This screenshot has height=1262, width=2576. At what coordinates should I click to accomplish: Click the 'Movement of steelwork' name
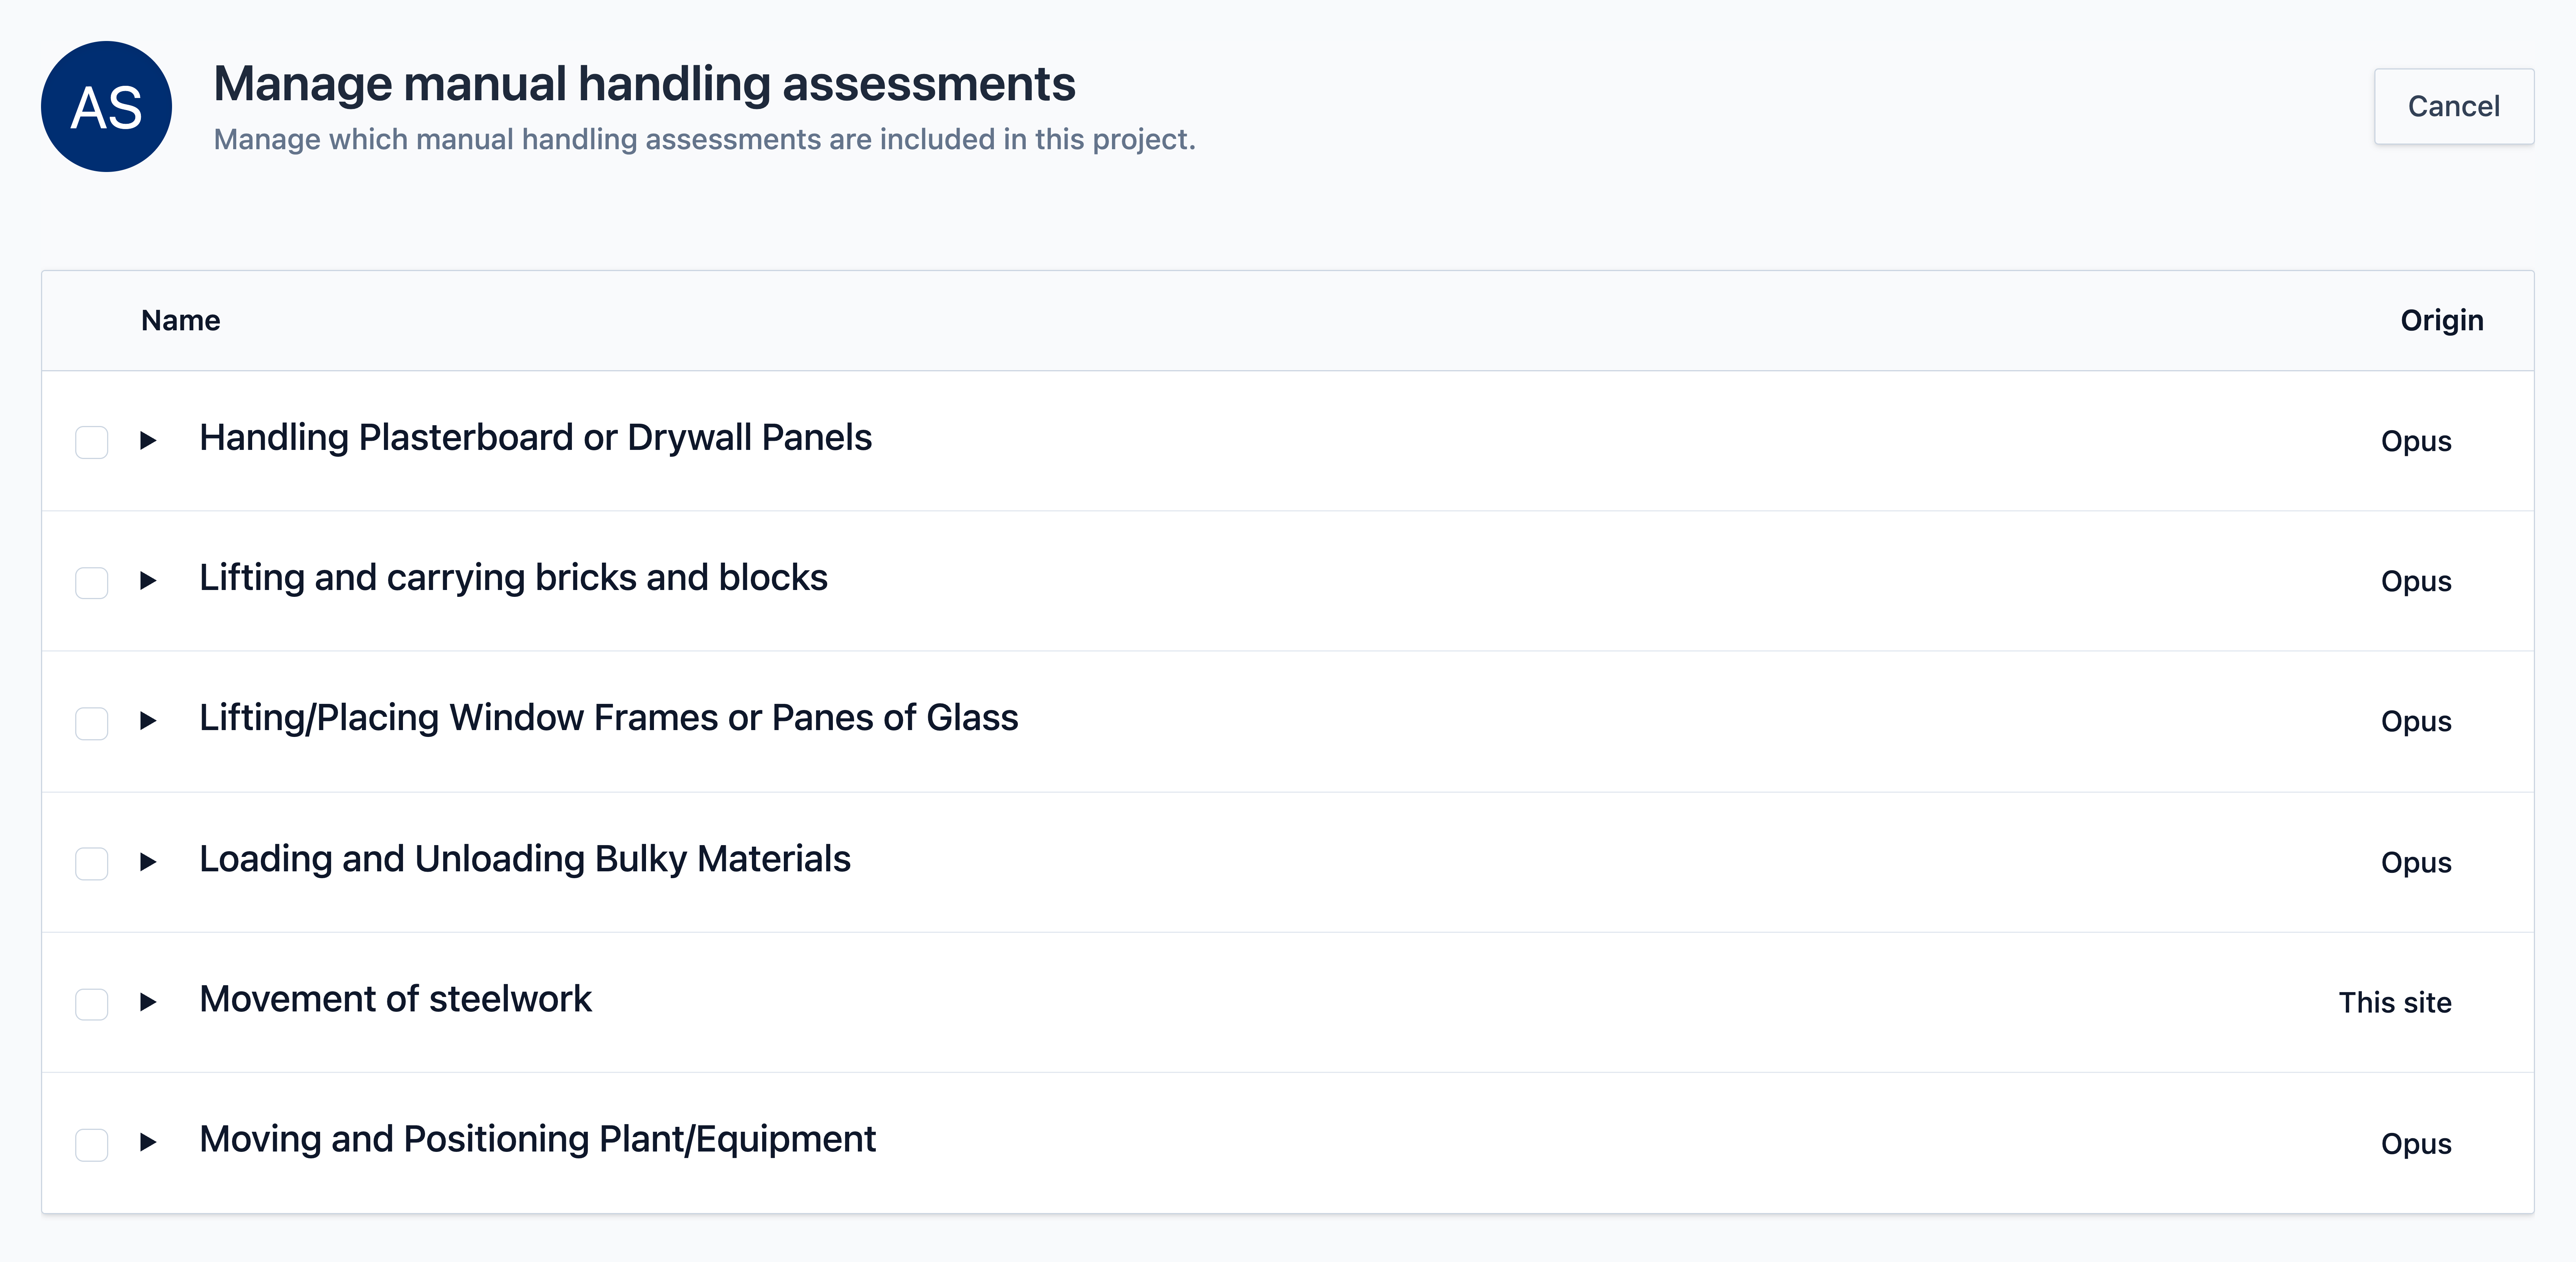coord(396,999)
